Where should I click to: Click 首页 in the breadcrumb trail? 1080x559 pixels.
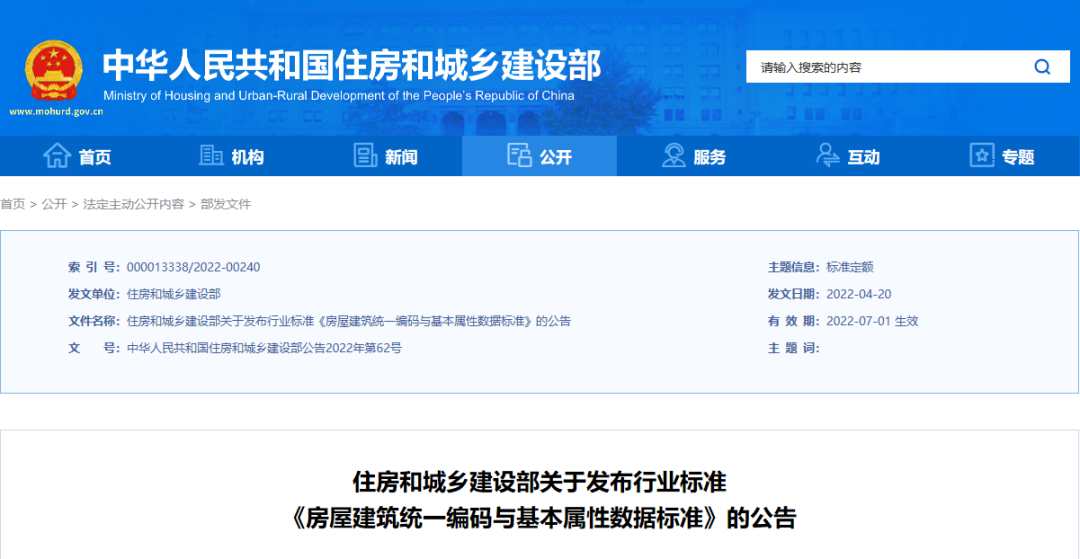click(13, 204)
